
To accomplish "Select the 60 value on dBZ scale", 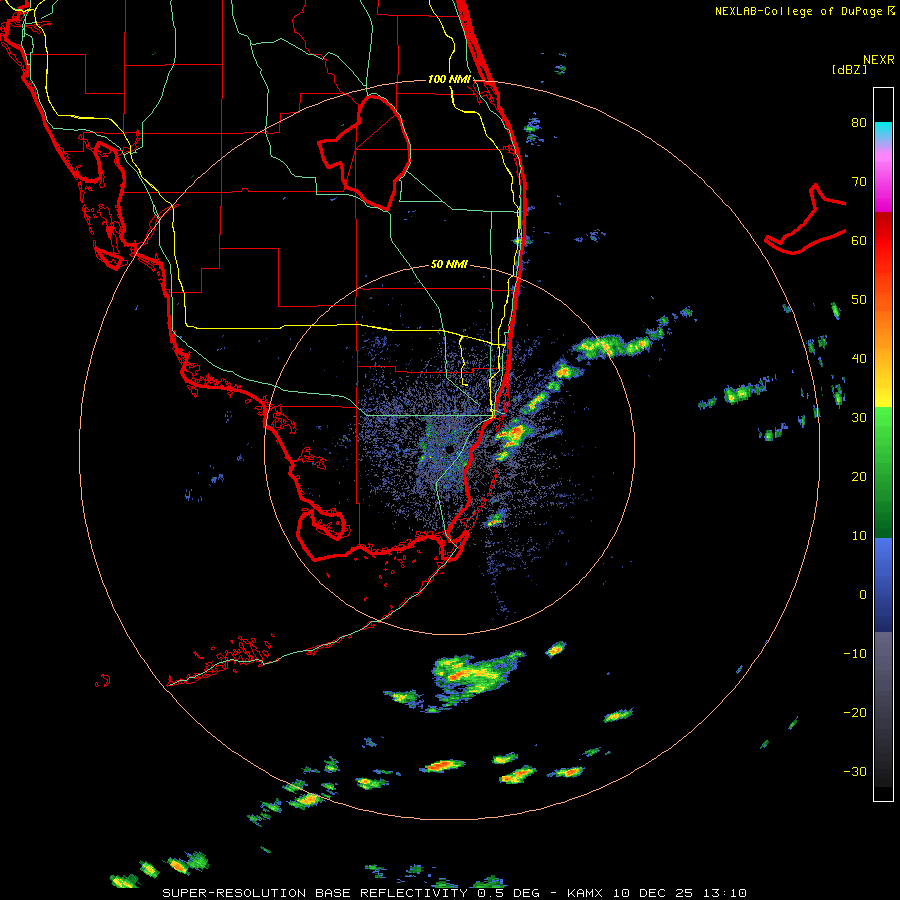I will pyautogui.click(x=859, y=240).
